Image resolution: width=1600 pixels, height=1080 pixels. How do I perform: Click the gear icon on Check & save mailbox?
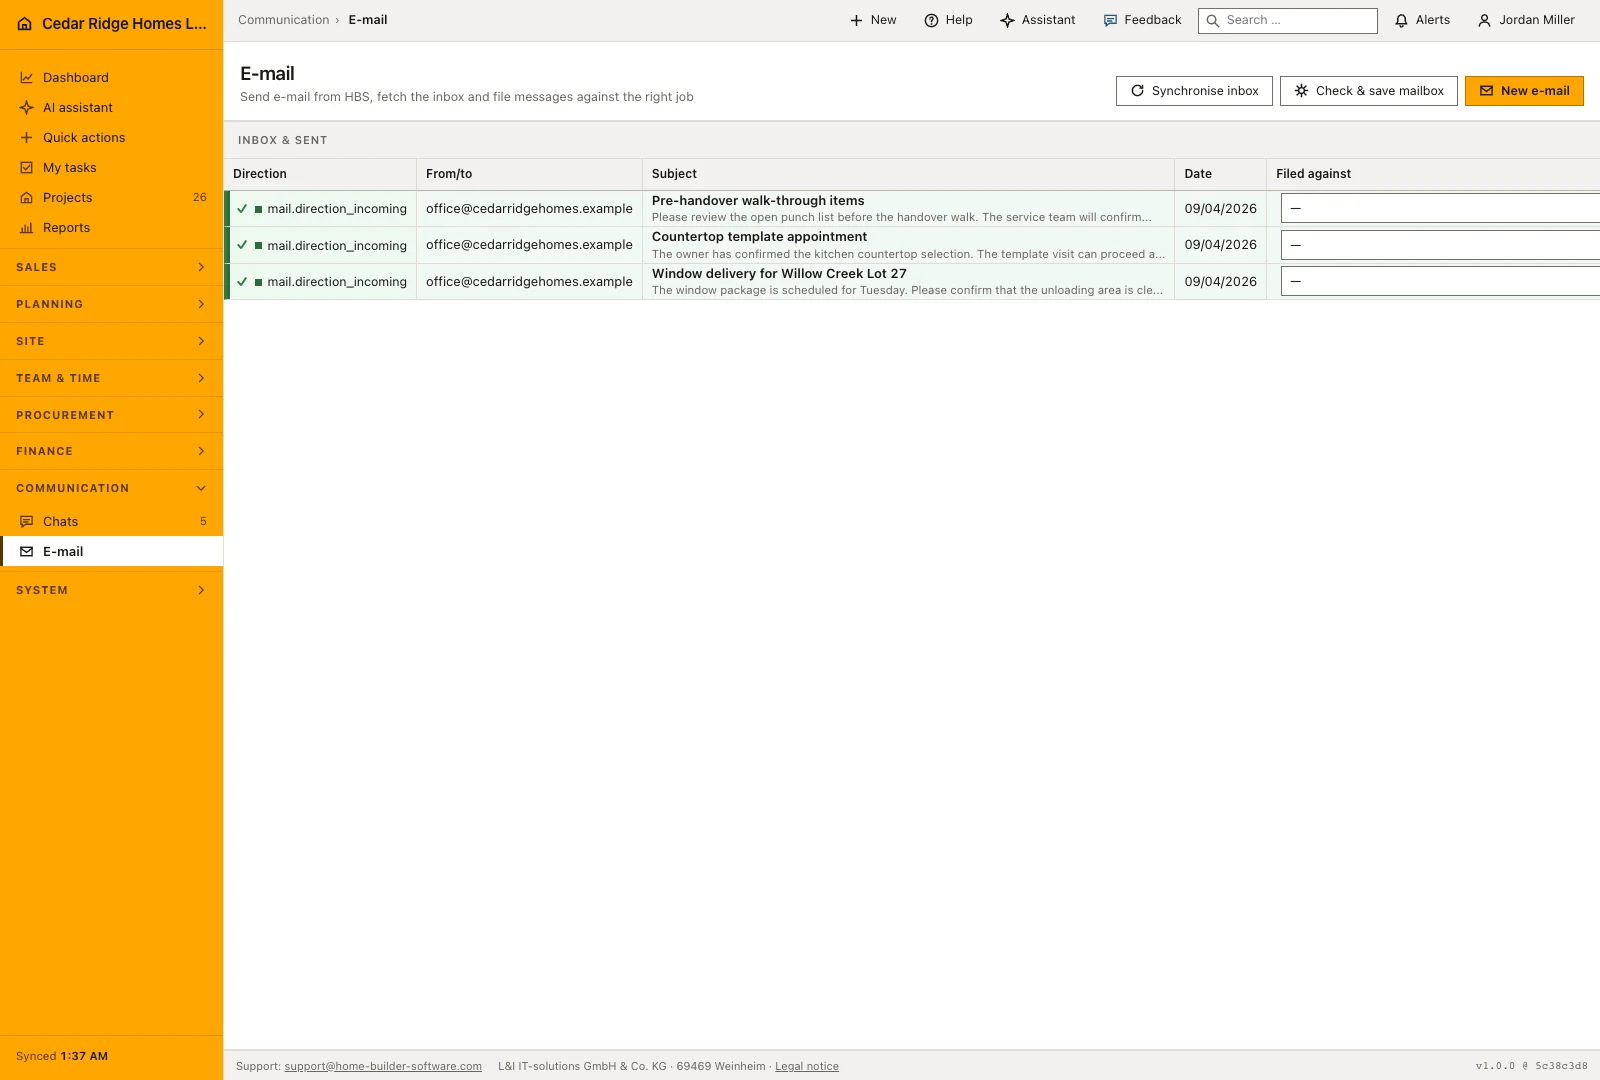1301,91
